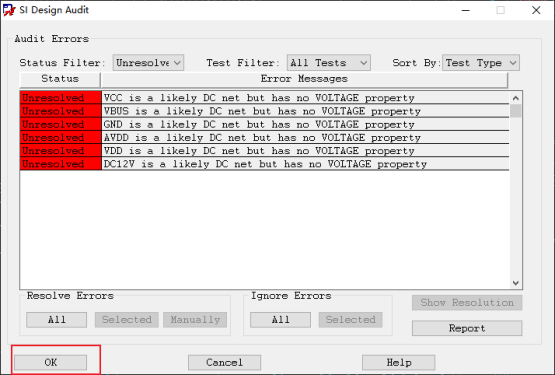Open the Test Filter dropdown
This screenshot has height=375, width=555.
point(329,63)
